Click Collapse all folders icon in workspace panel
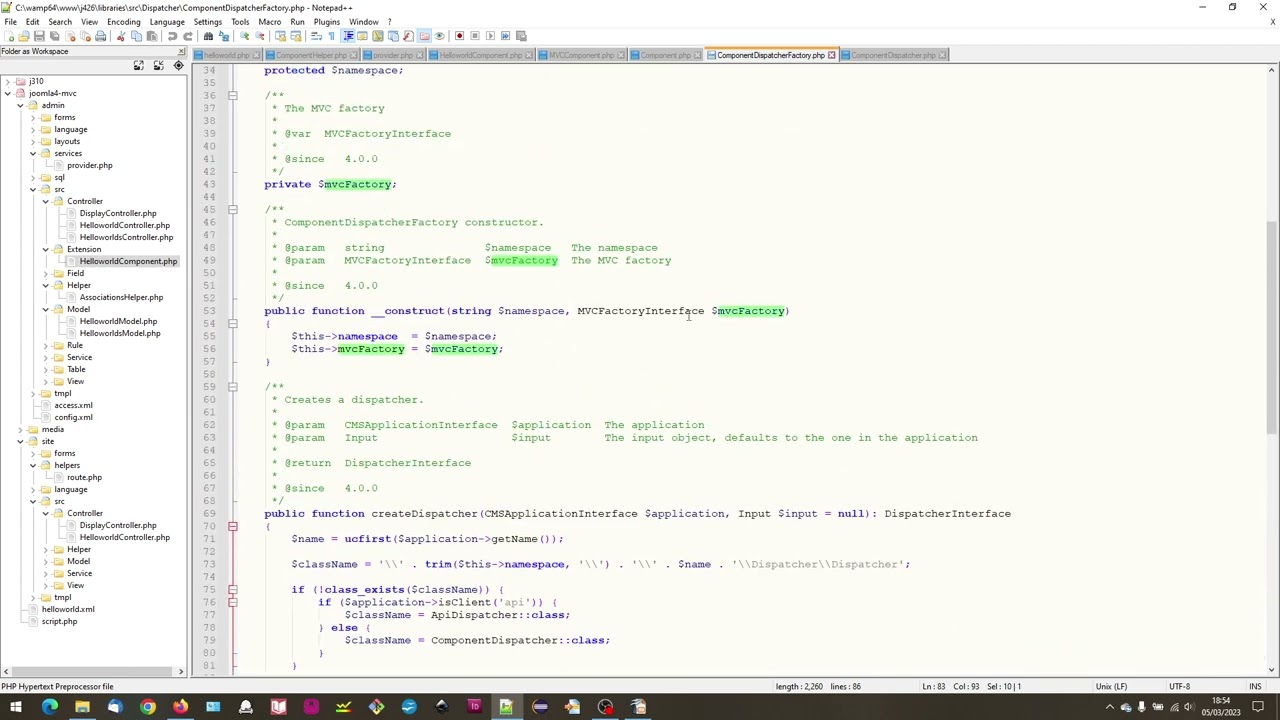The width and height of the screenshot is (1280, 720). pos(158,65)
